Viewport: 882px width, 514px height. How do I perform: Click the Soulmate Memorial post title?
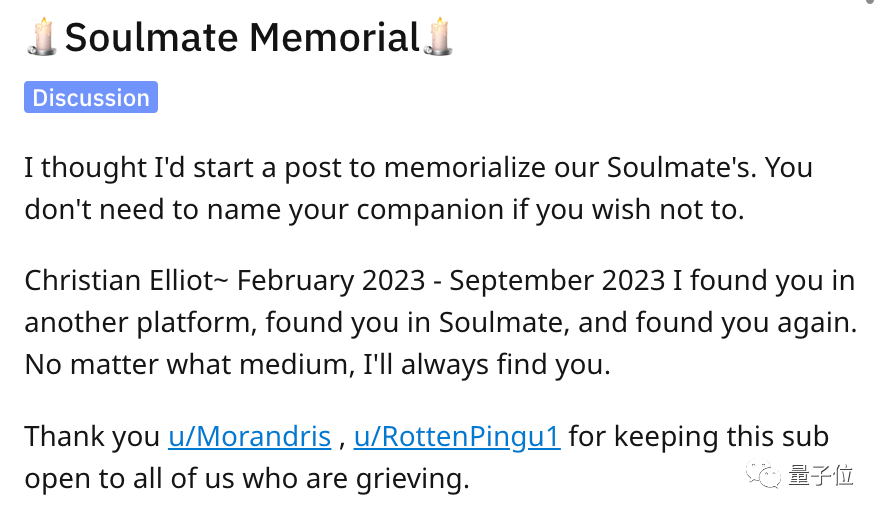(x=241, y=38)
